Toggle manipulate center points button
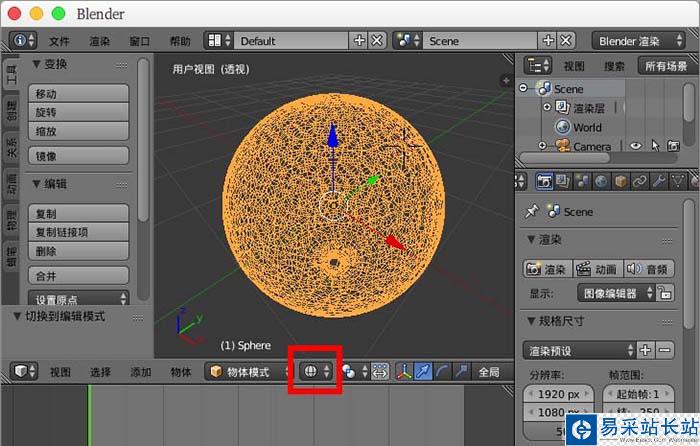The width and height of the screenshot is (700, 446). (380, 371)
